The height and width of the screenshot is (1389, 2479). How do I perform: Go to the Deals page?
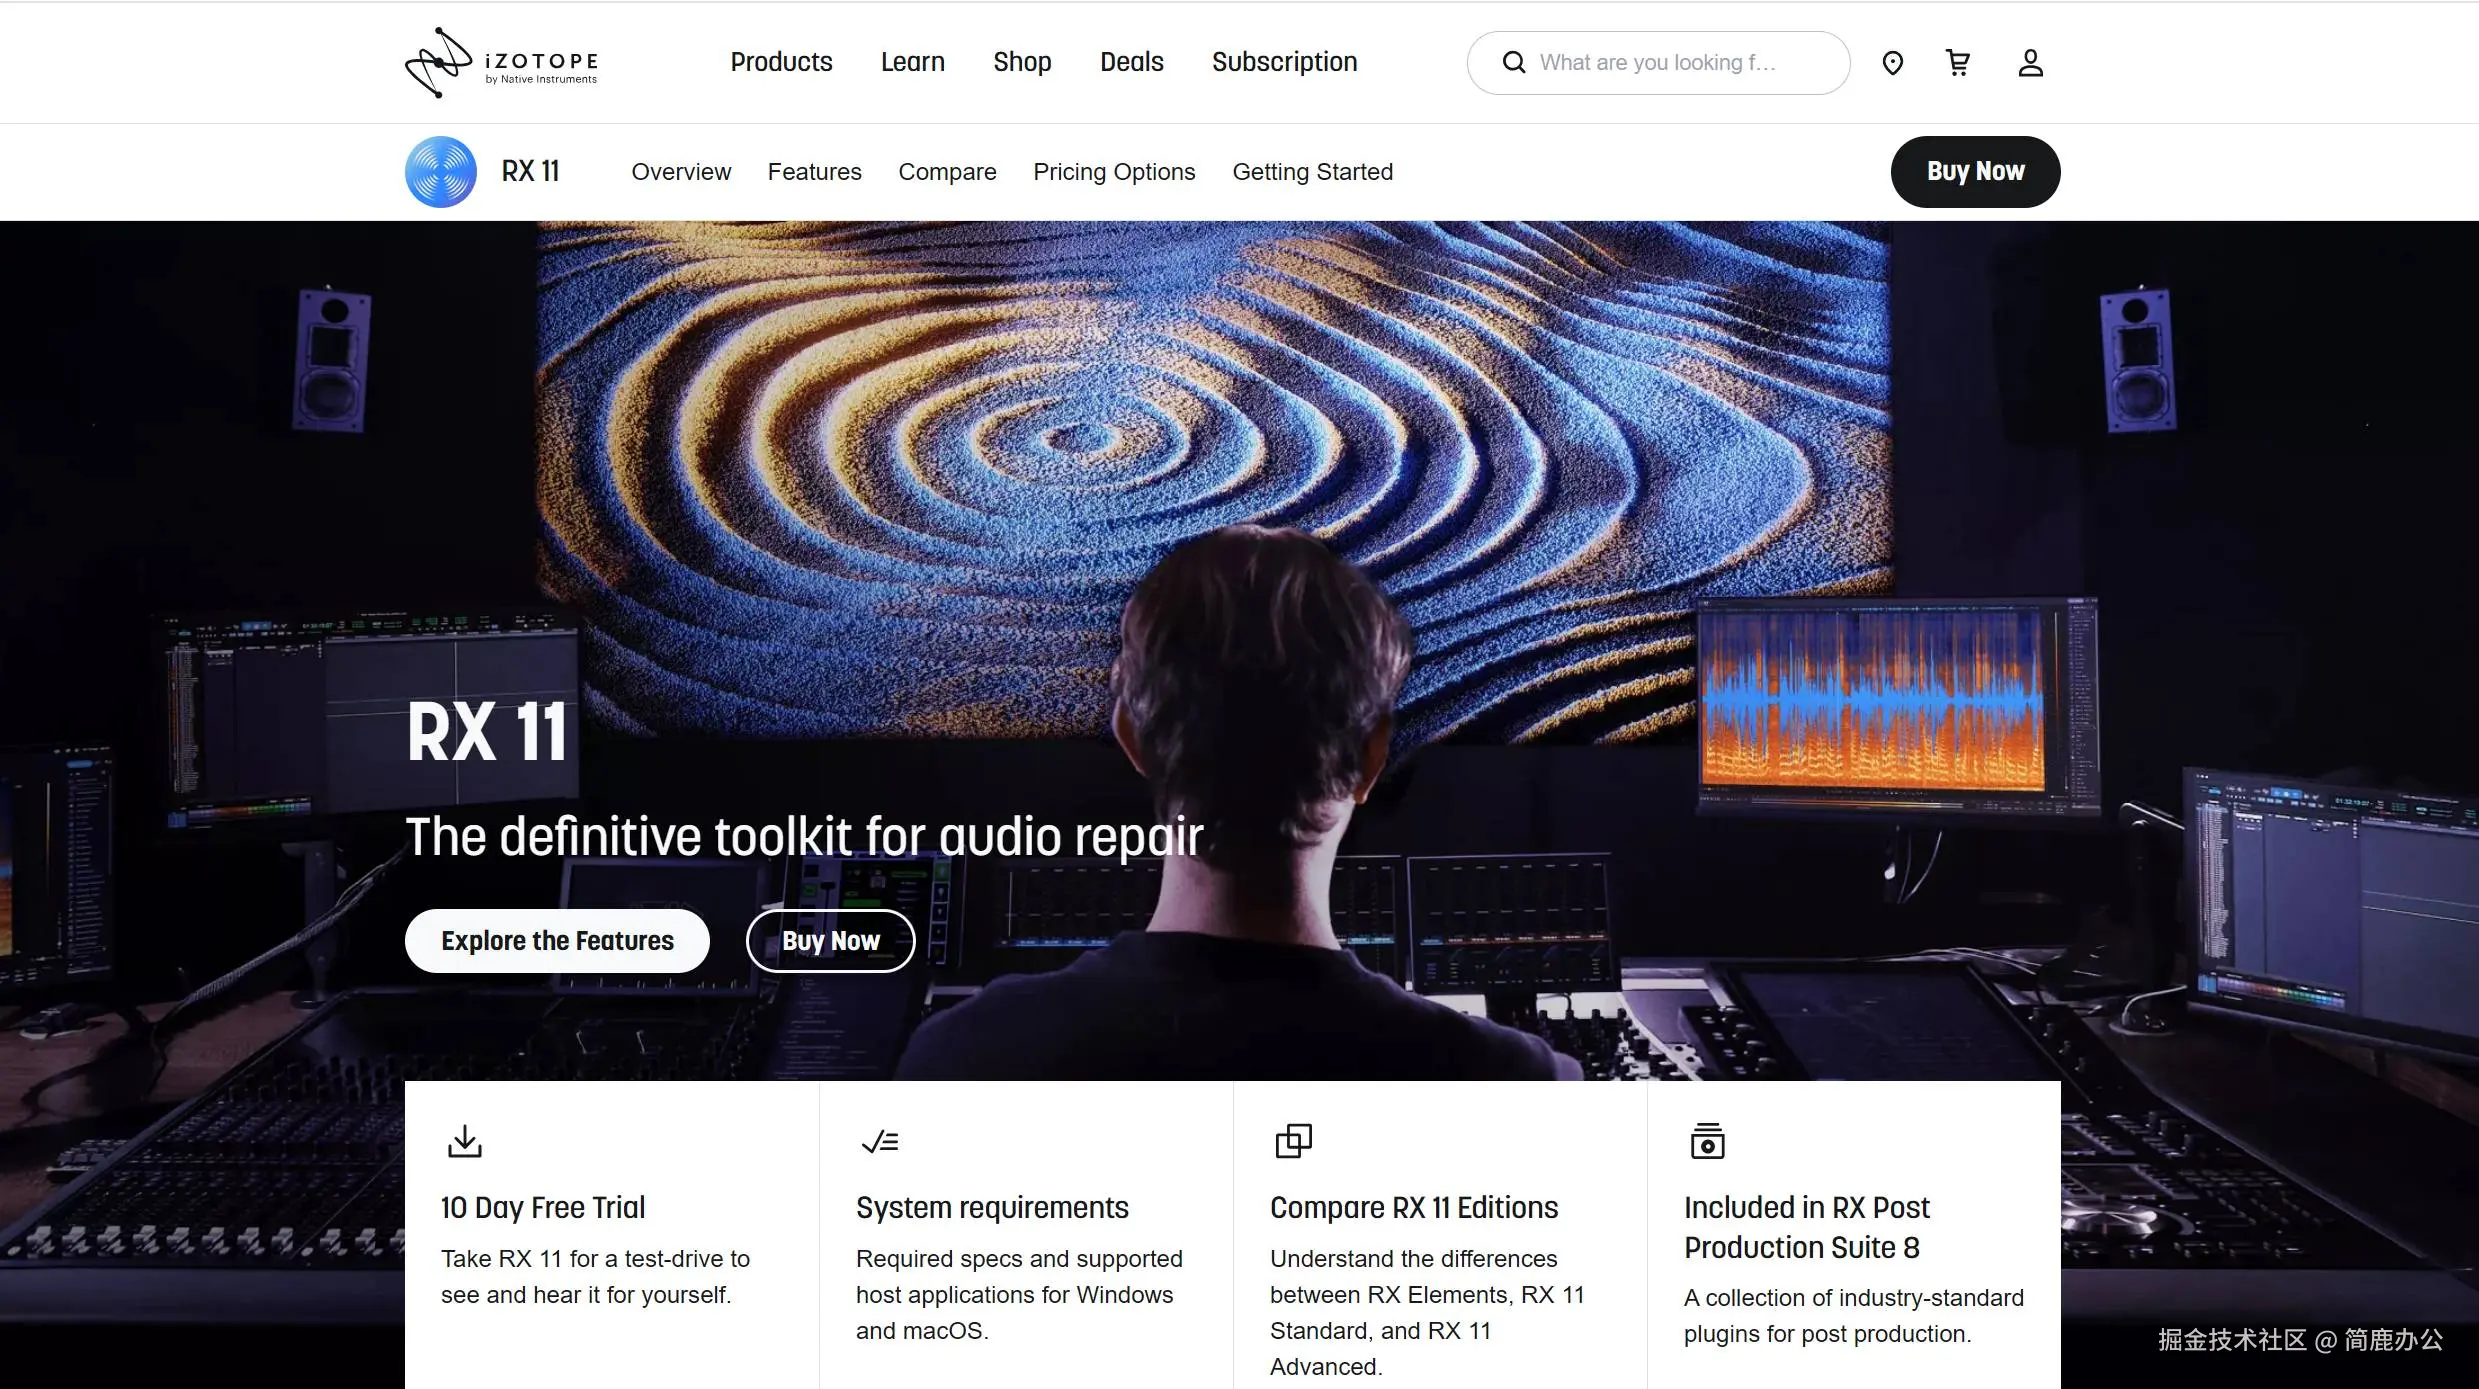[x=1131, y=62]
